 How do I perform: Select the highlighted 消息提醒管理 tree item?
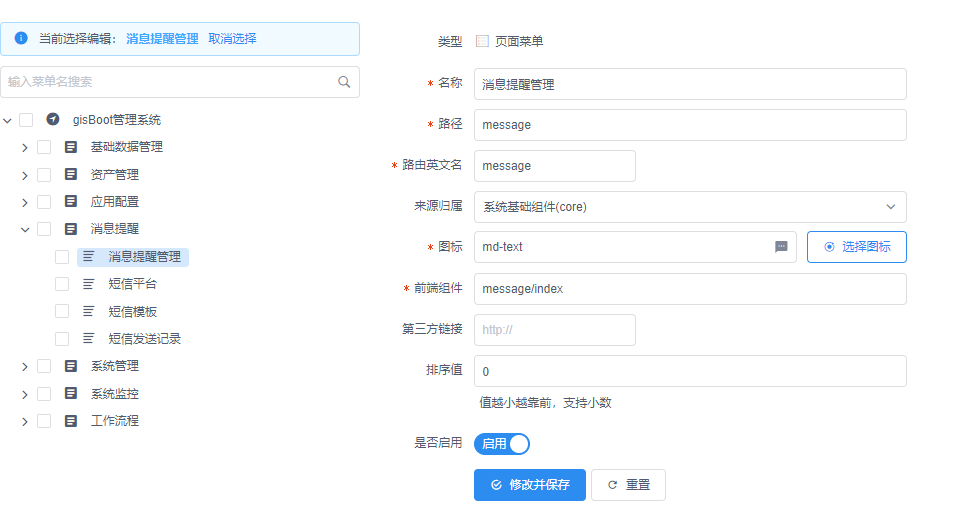tap(133, 257)
